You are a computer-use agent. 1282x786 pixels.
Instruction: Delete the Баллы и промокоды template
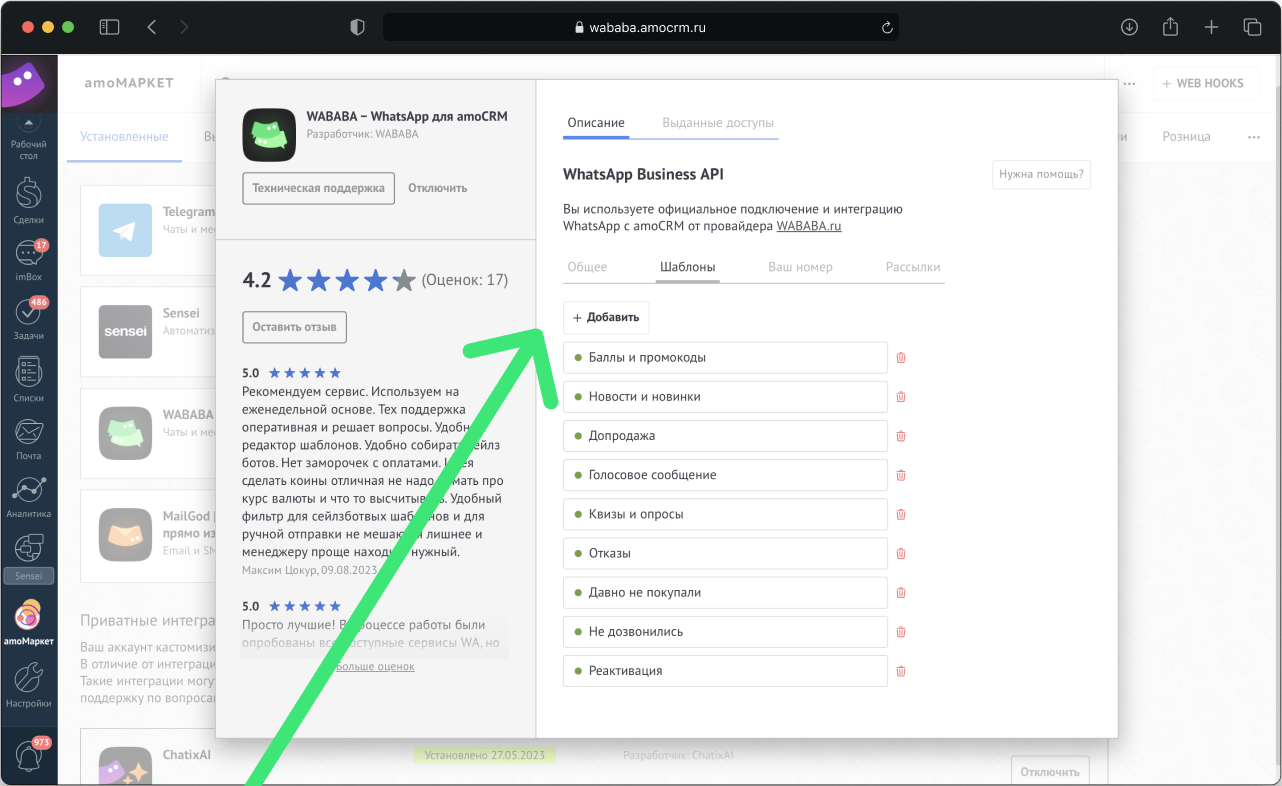pyautogui.click(x=901, y=358)
